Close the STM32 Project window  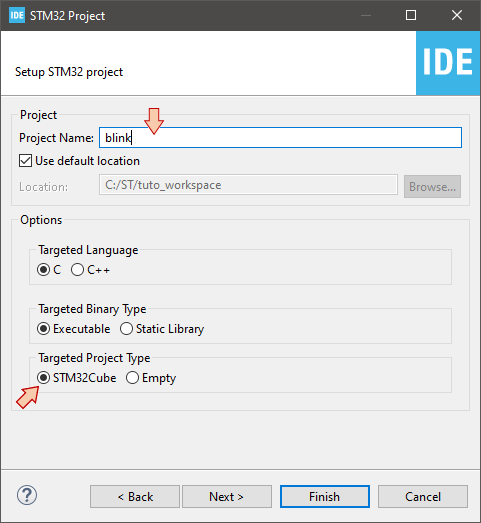457,15
